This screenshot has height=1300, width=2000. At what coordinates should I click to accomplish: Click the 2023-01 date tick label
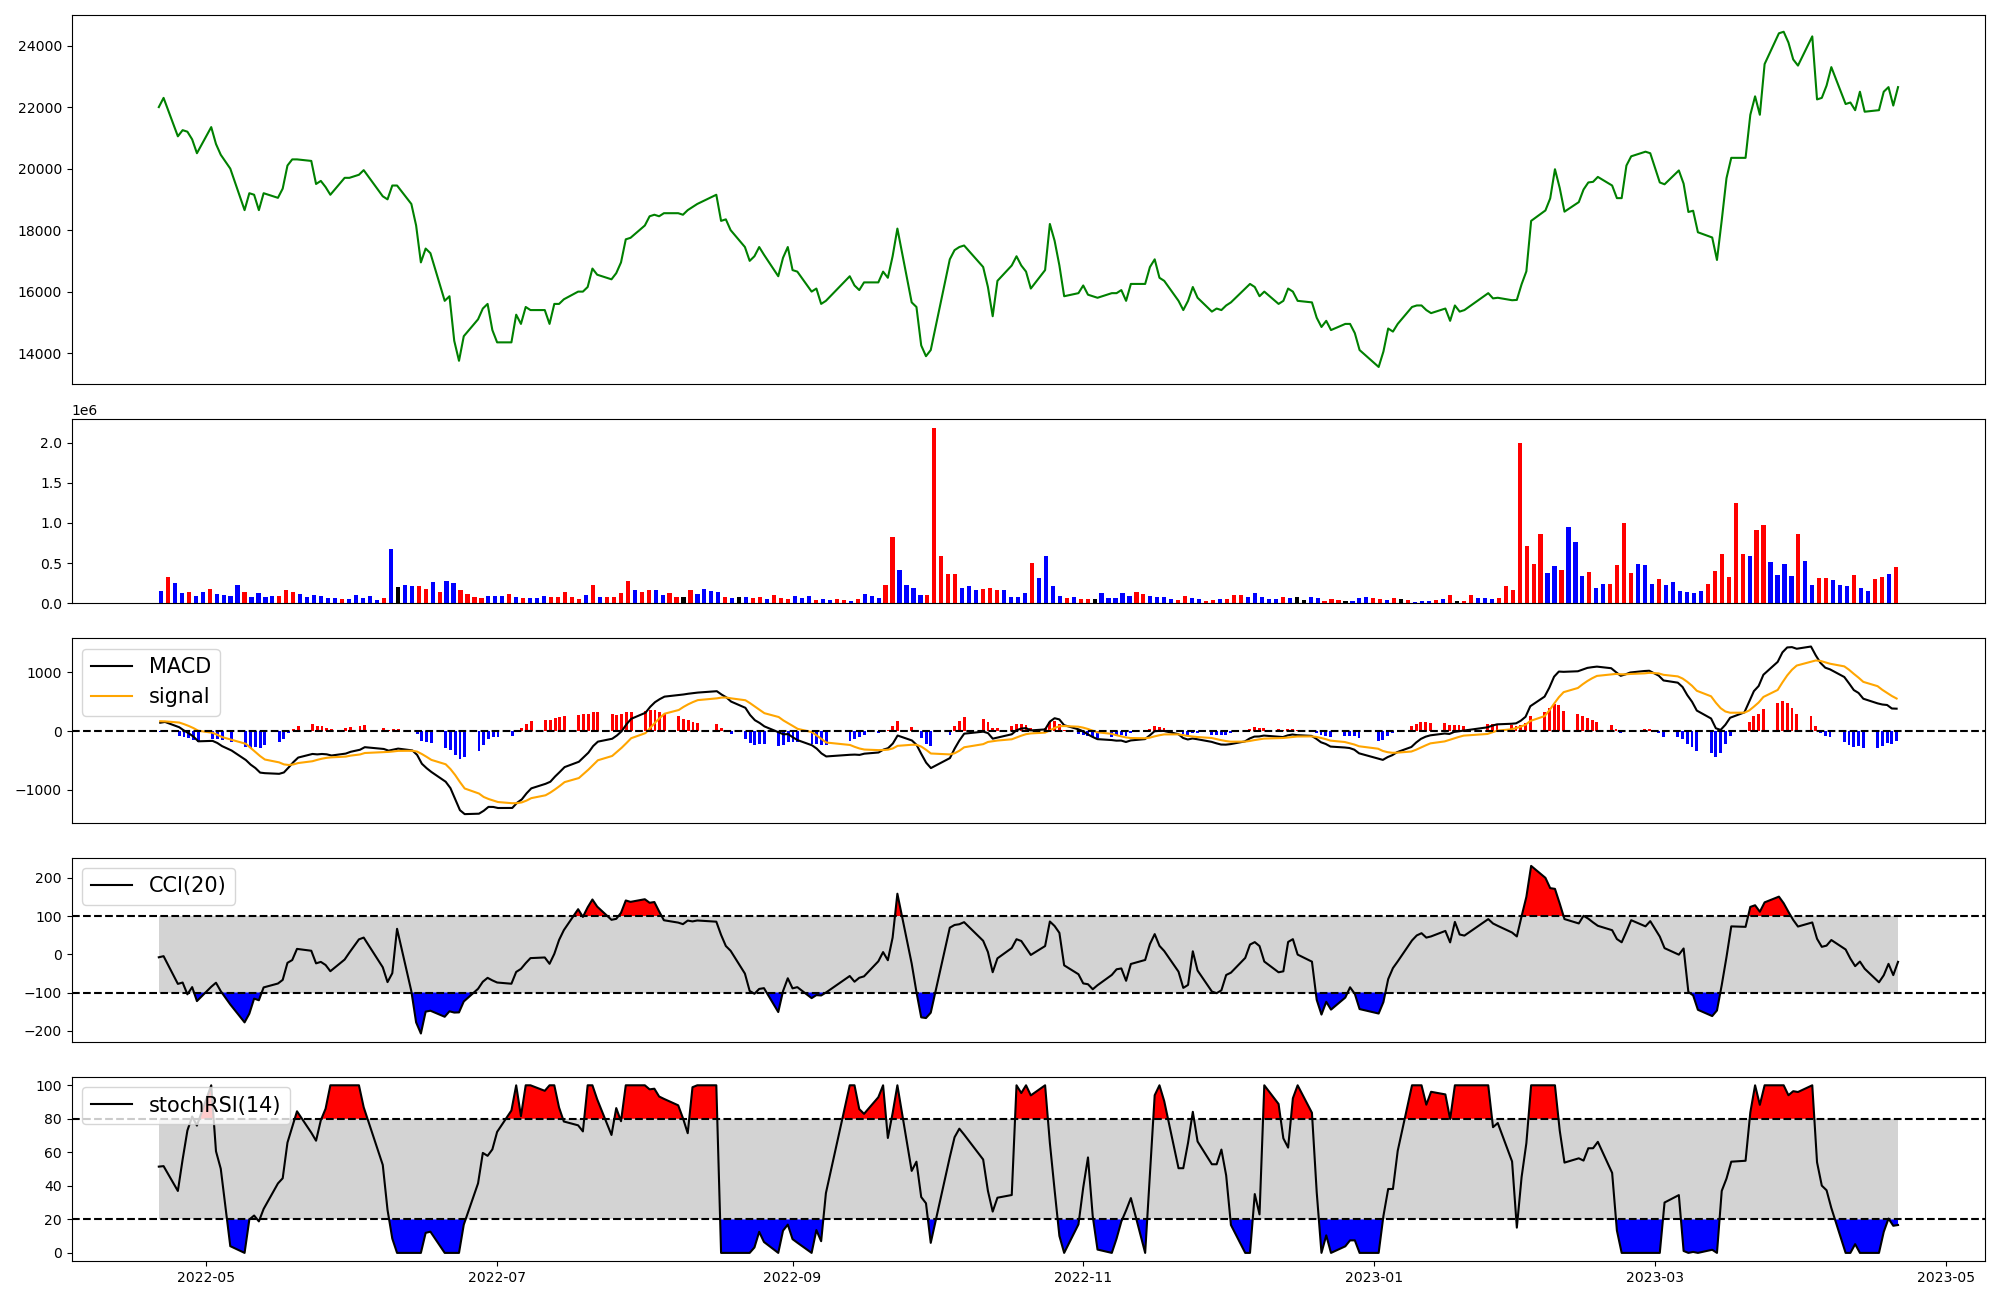1374,1277
